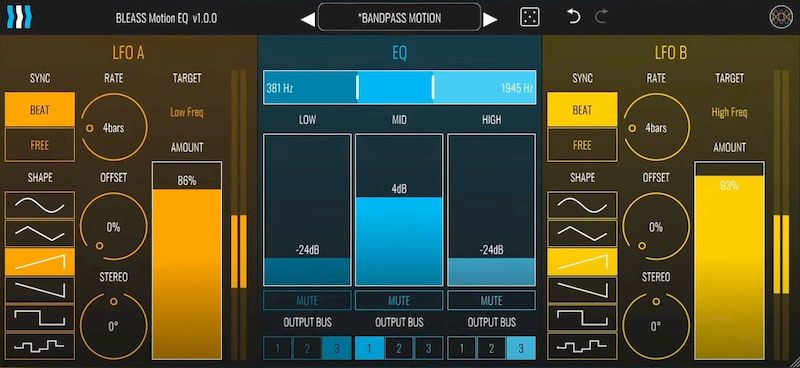Open the round settings icon at top right
Image resolution: width=800 pixels, height=368 pixels.
tap(780, 17)
